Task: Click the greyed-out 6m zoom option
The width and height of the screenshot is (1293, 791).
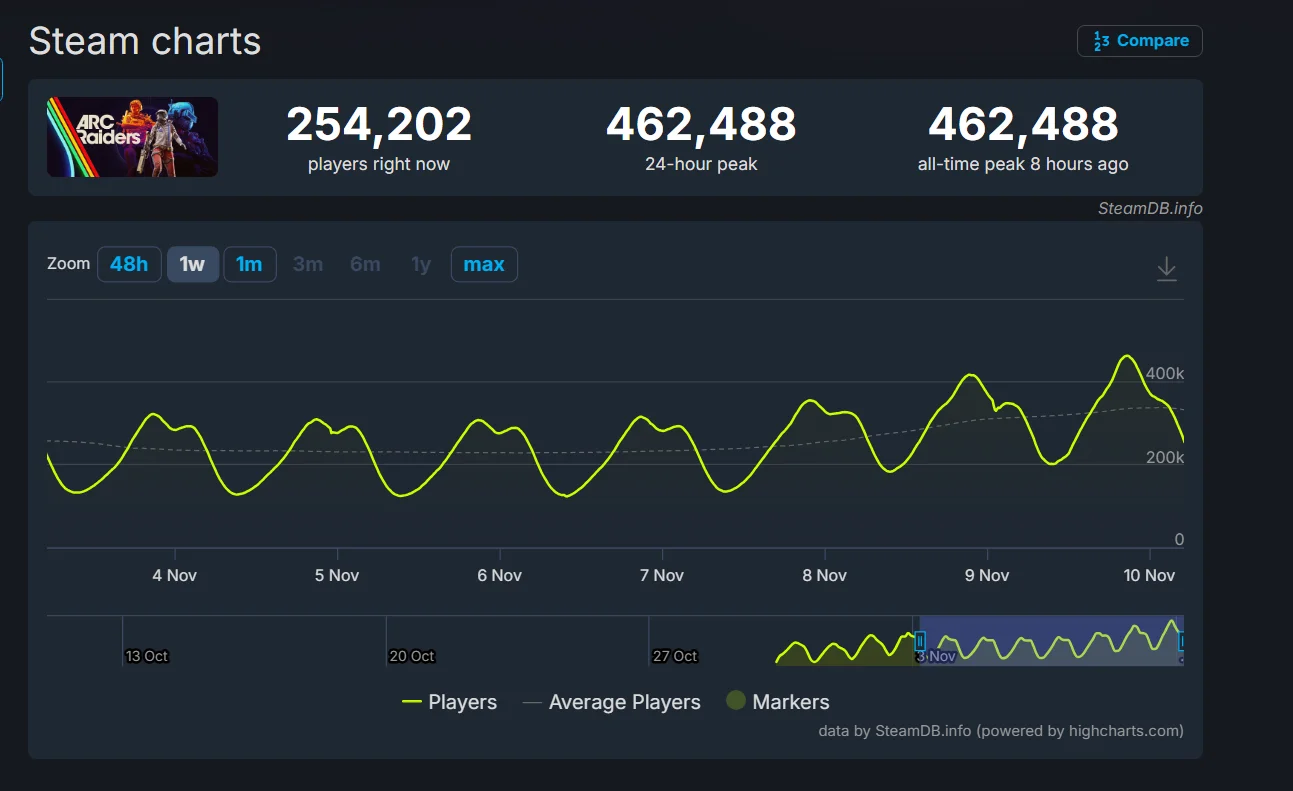Action: tap(365, 264)
